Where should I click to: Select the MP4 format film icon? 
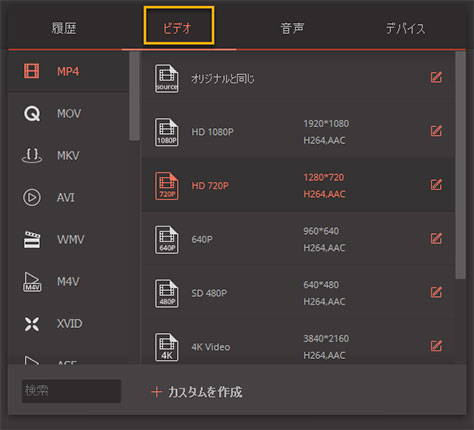click(x=31, y=71)
